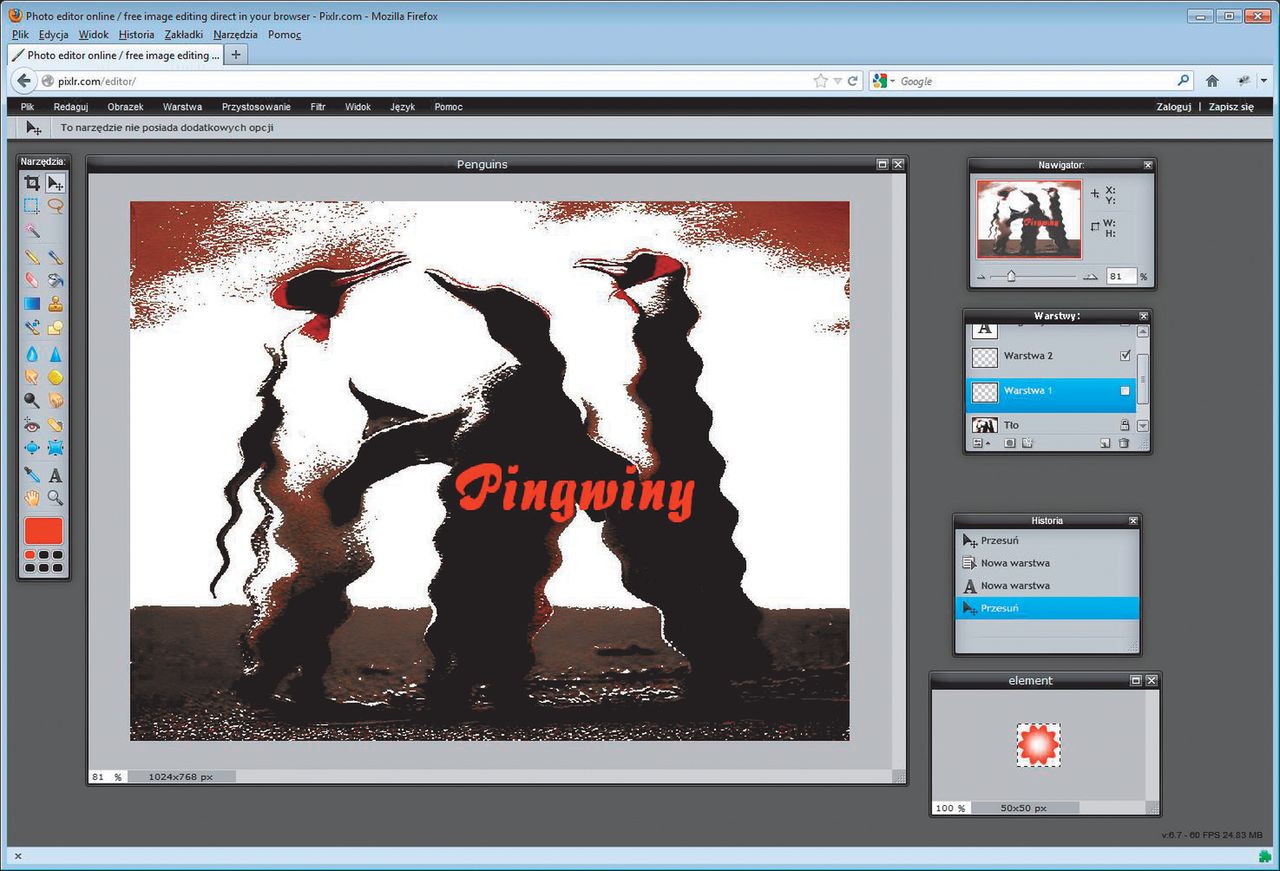Select the Pinch tool
Viewport: 1280px width, 871px height.
coord(56,448)
